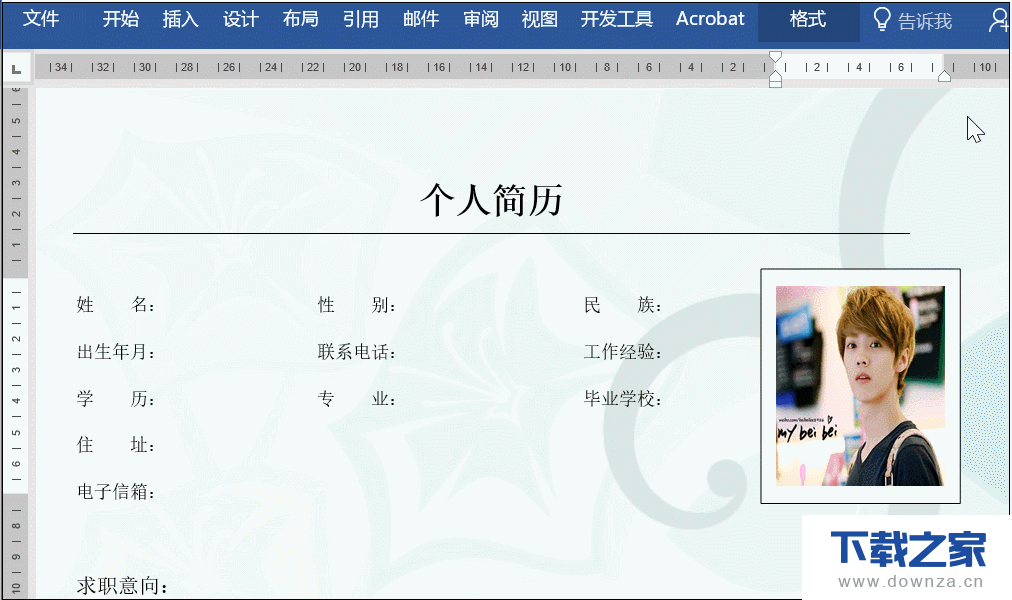The width and height of the screenshot is (1012, 600).
Task: Open the 格式 picture tools tab
Action: pos(808,20)
